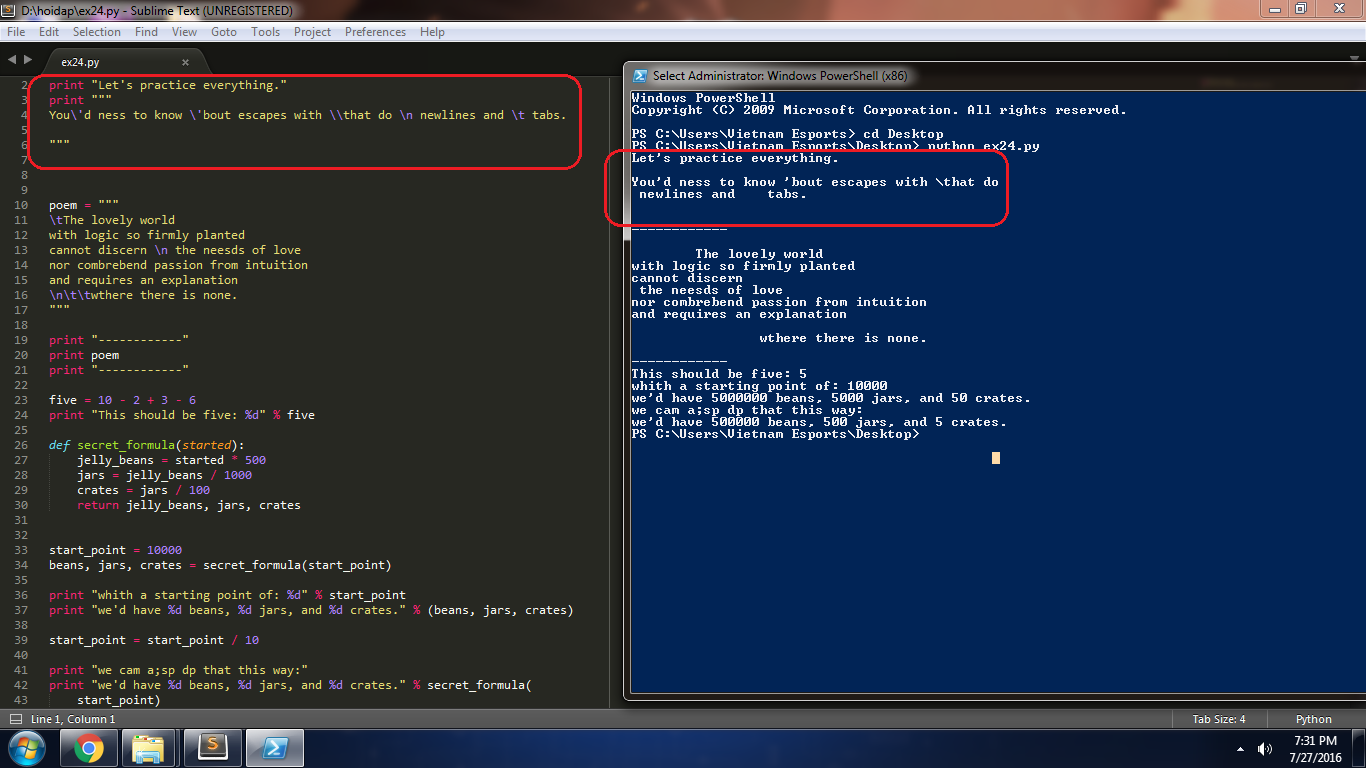Go to the previous tab with the left arrow

[12, 60]
